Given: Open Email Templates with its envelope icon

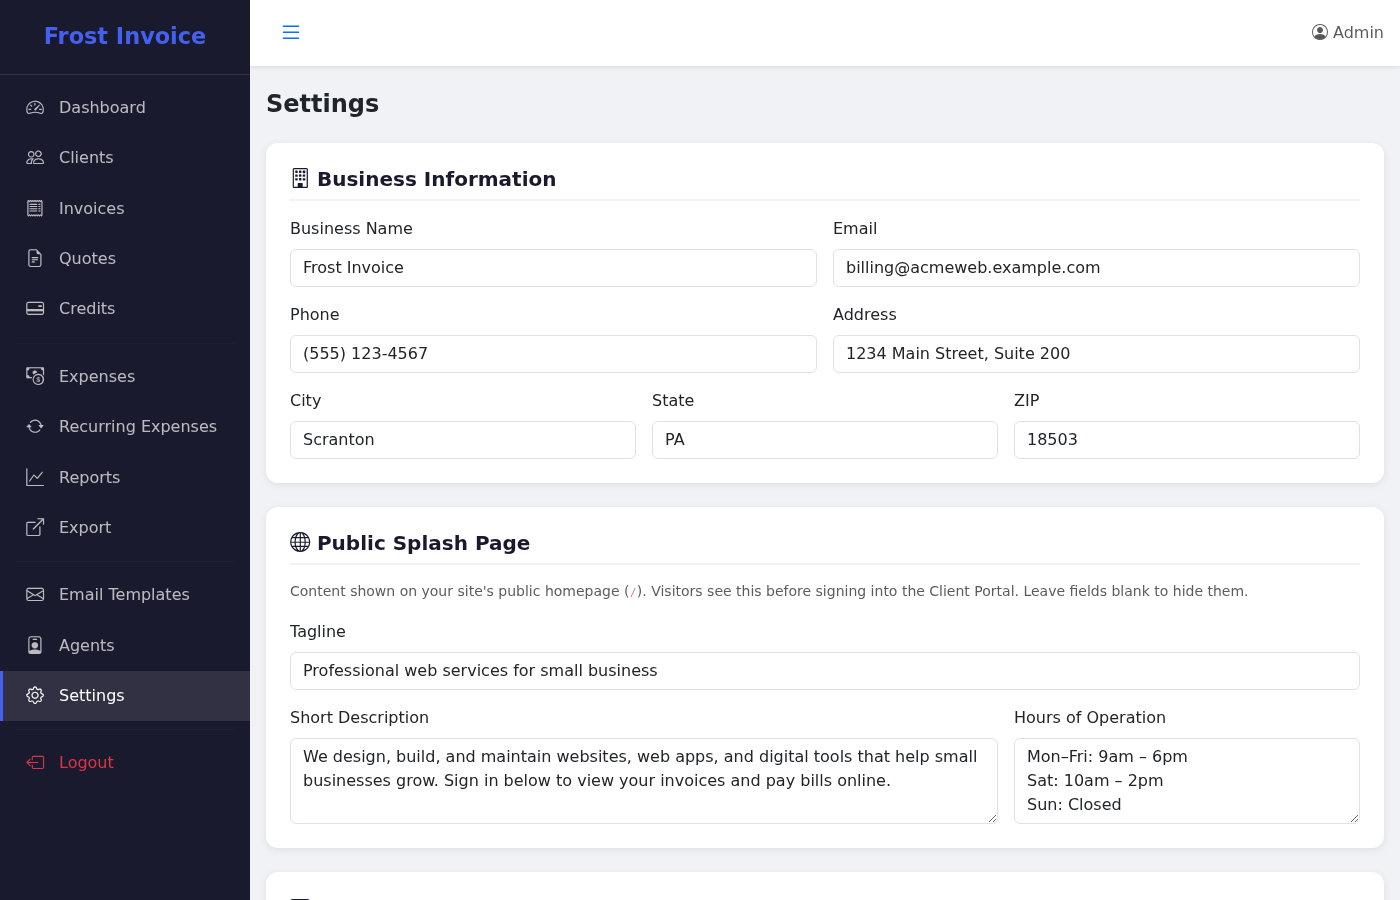Looking at the screenshot, I should [34, 594].
